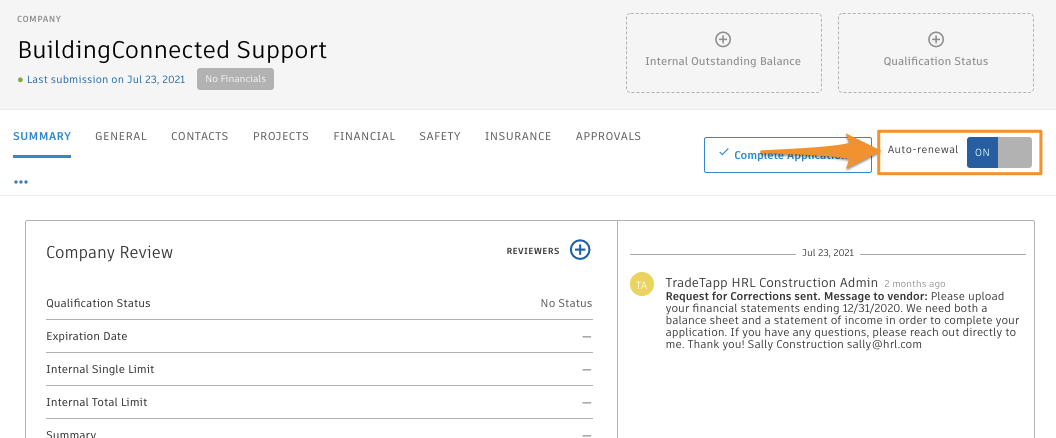The height and width of the screenshot is (438, 1056).
Task: Click the Internal Single Limit row
Action: pos(319,369)
